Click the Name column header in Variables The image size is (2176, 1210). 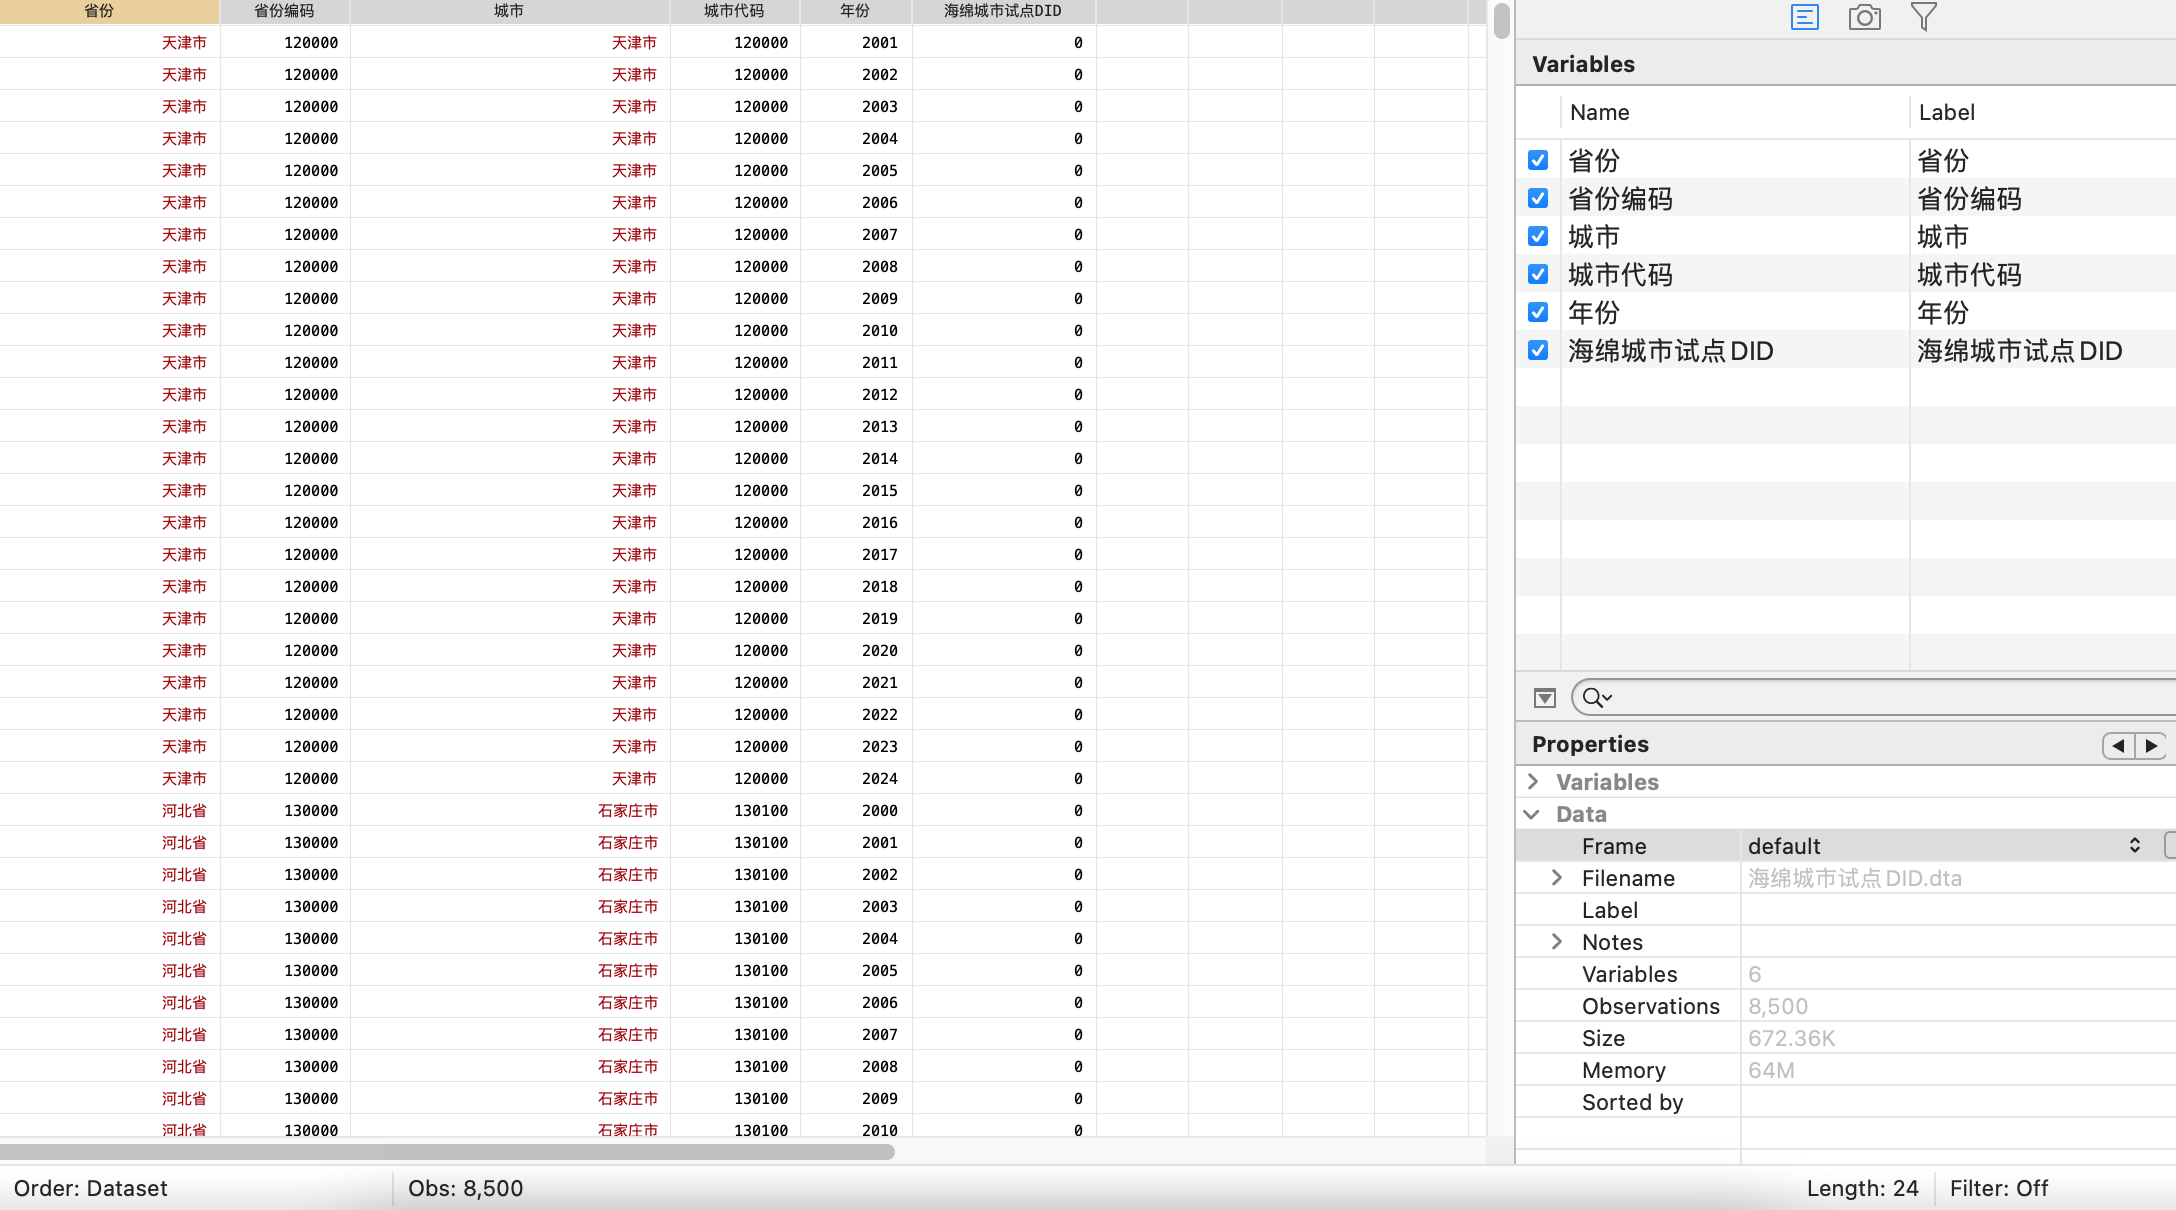(1600, 113)
